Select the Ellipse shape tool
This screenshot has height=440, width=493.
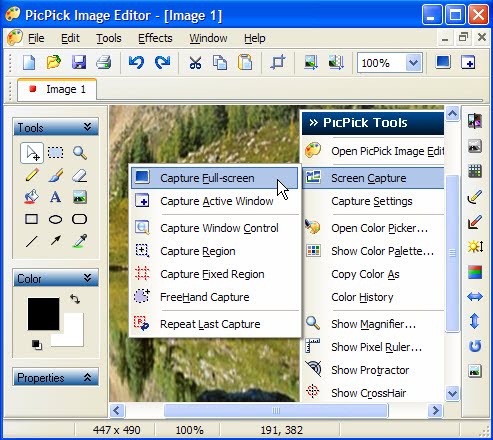point(55,219)
